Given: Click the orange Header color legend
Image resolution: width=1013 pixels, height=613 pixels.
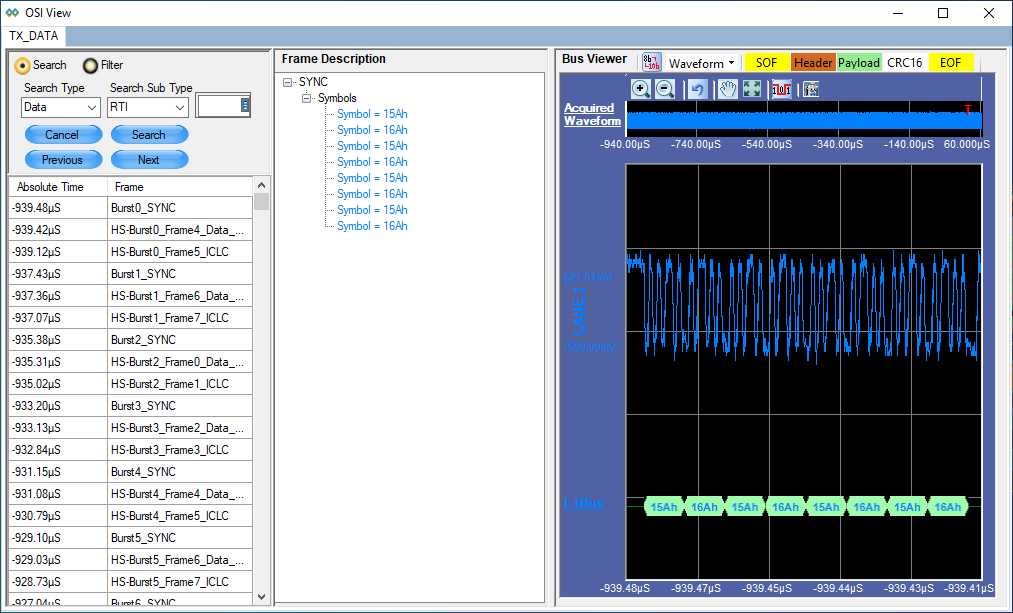Looking at the screenshot, I should (x=813, y=63).
